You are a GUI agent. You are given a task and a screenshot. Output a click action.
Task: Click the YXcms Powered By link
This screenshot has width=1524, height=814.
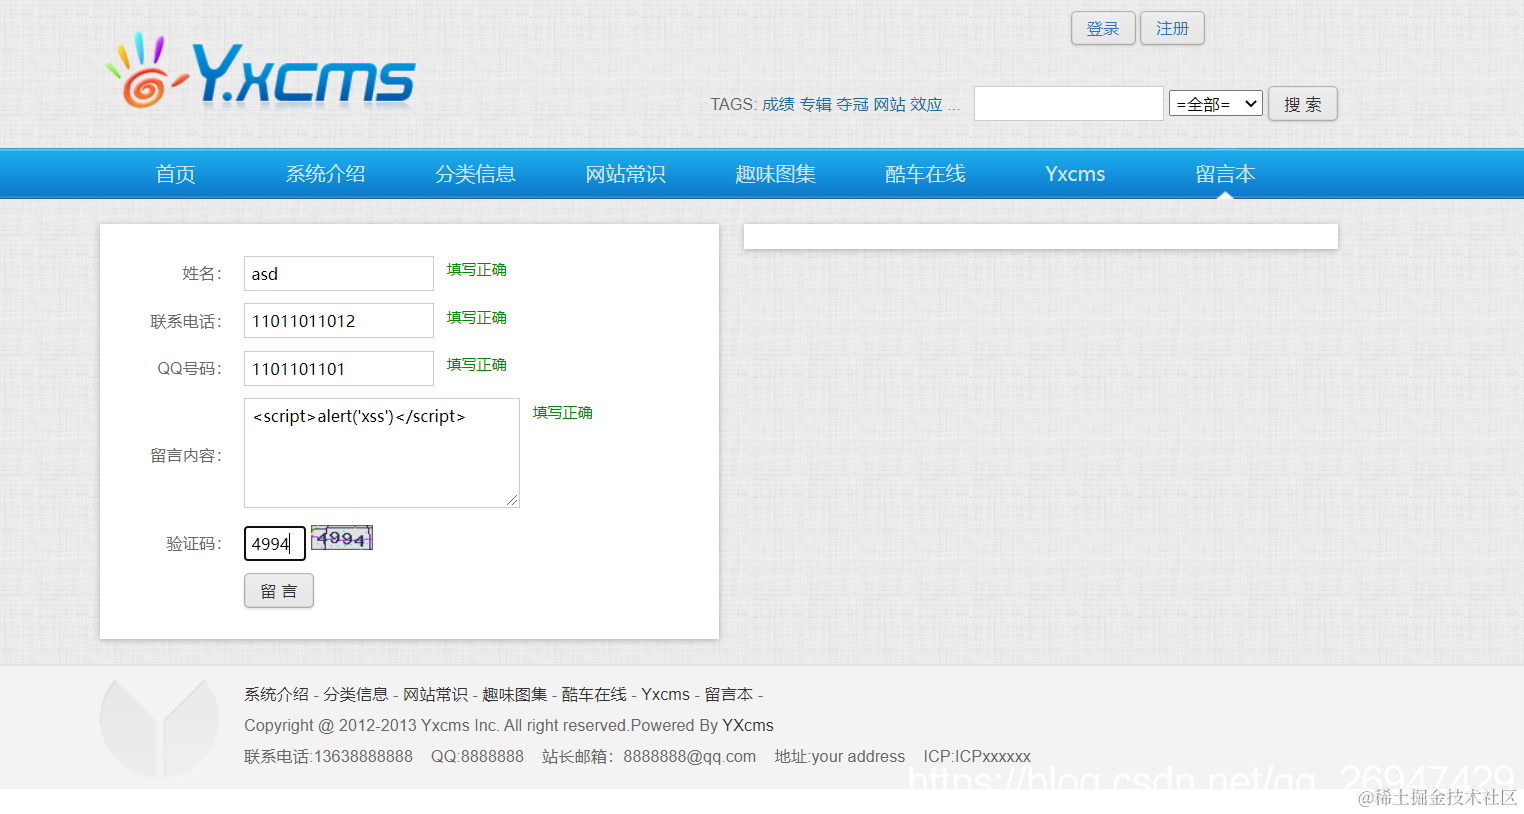pyautogui.click(x=748, y=725)
